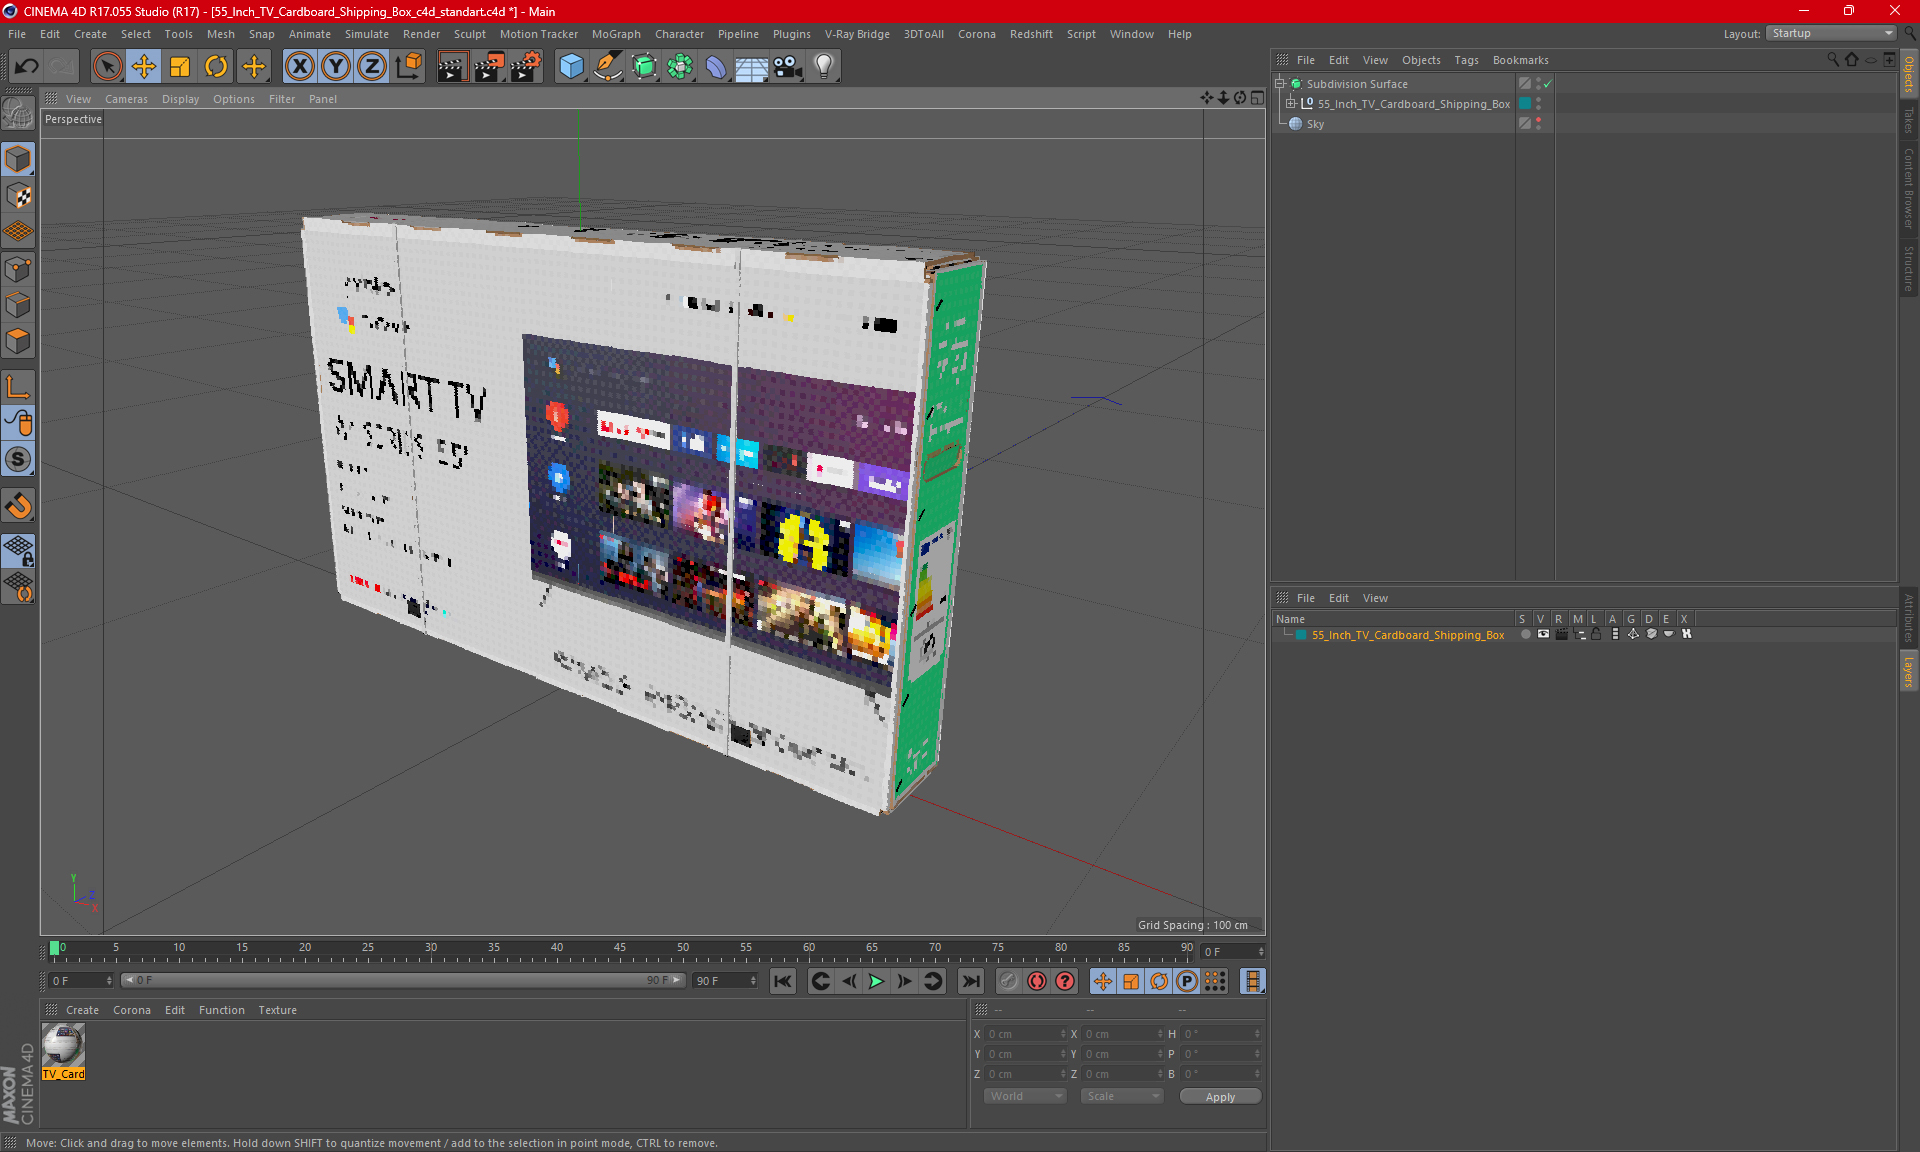Add camera object icon

[x=787, y=67]
